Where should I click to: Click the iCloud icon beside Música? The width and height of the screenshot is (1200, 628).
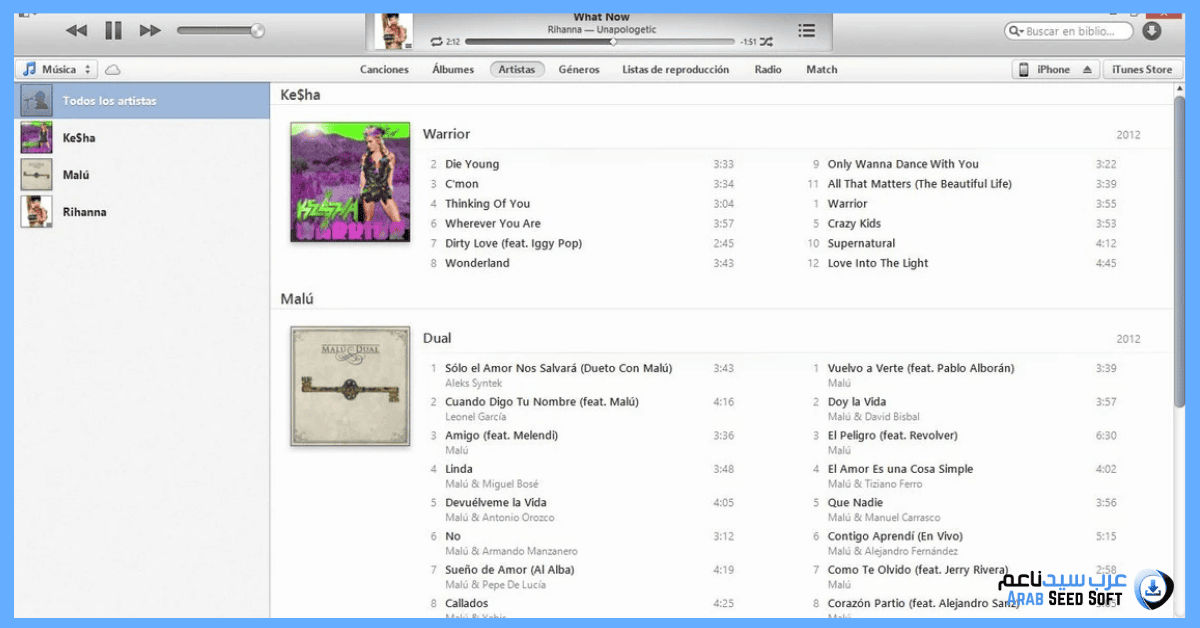tap(113, 70)
